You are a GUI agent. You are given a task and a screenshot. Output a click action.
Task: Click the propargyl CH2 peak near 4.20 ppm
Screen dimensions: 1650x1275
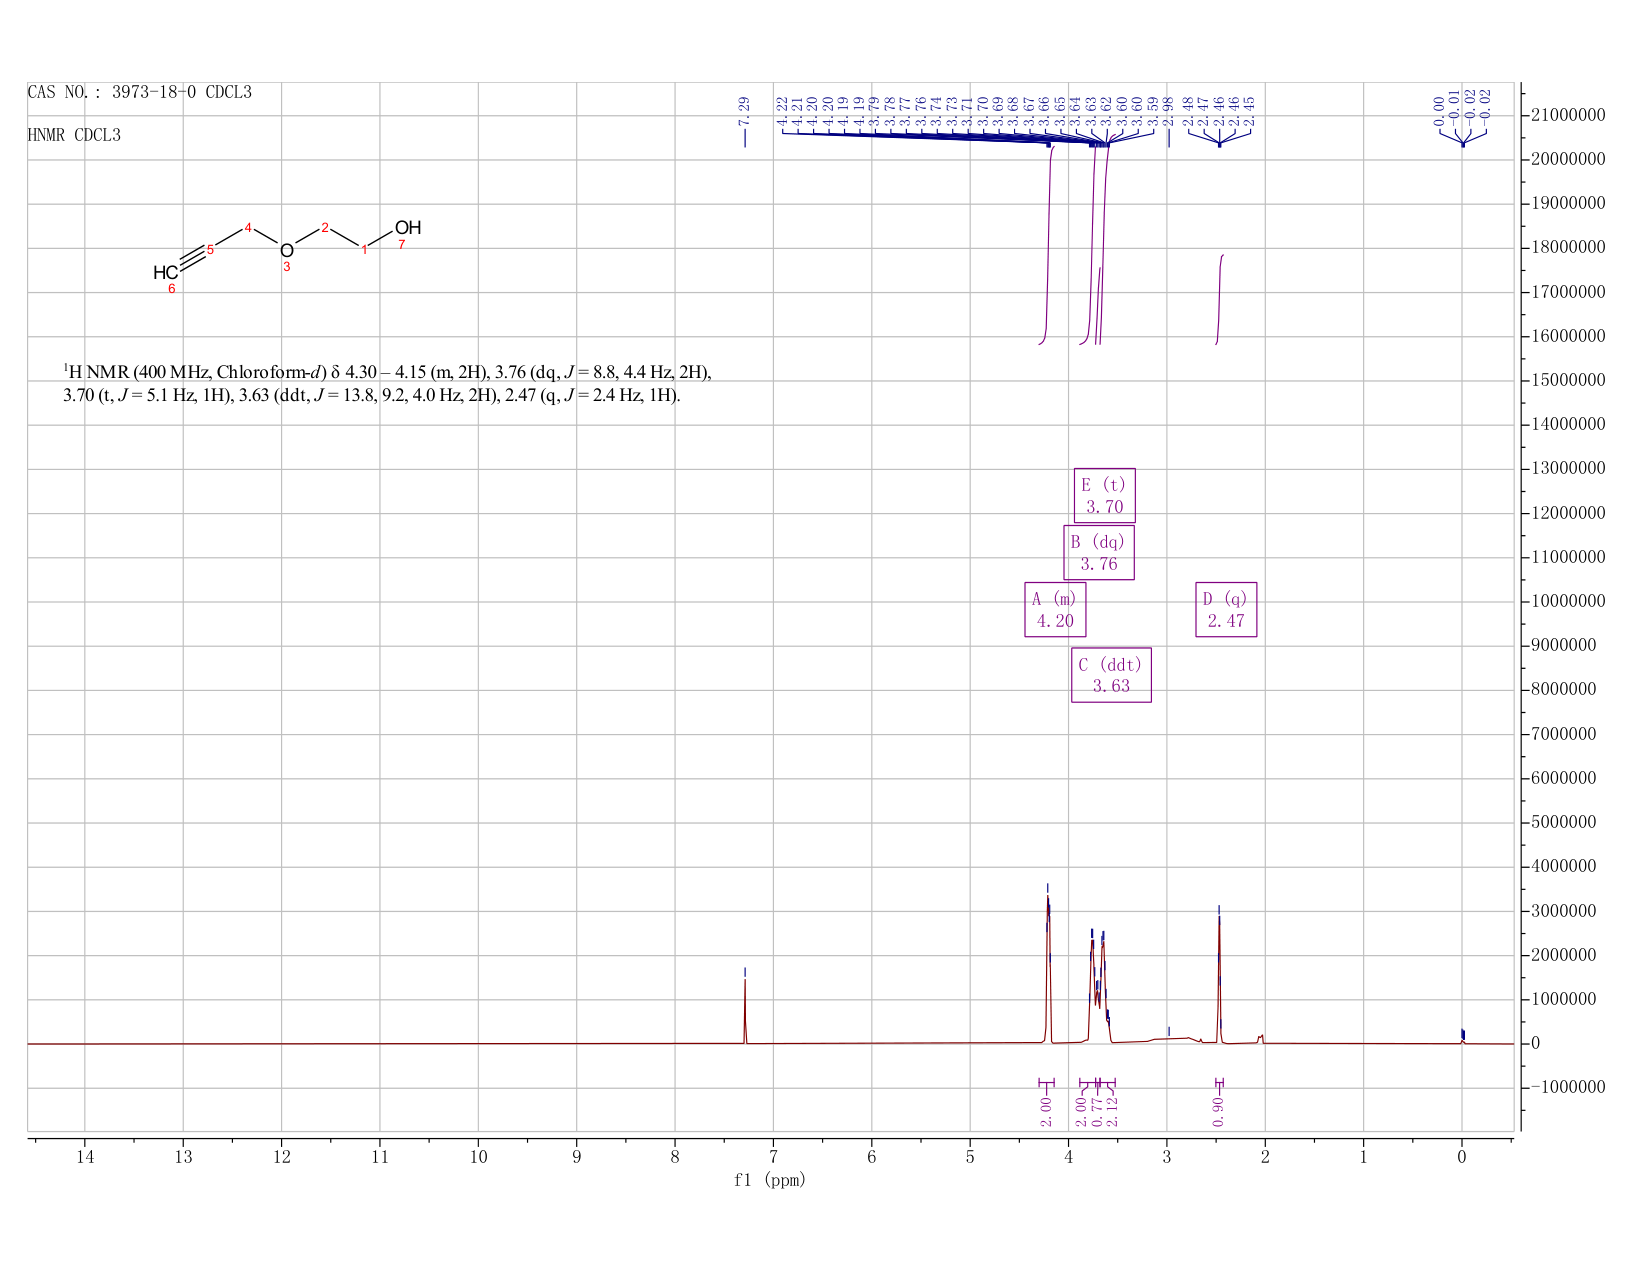click(x=1048, y=970)
